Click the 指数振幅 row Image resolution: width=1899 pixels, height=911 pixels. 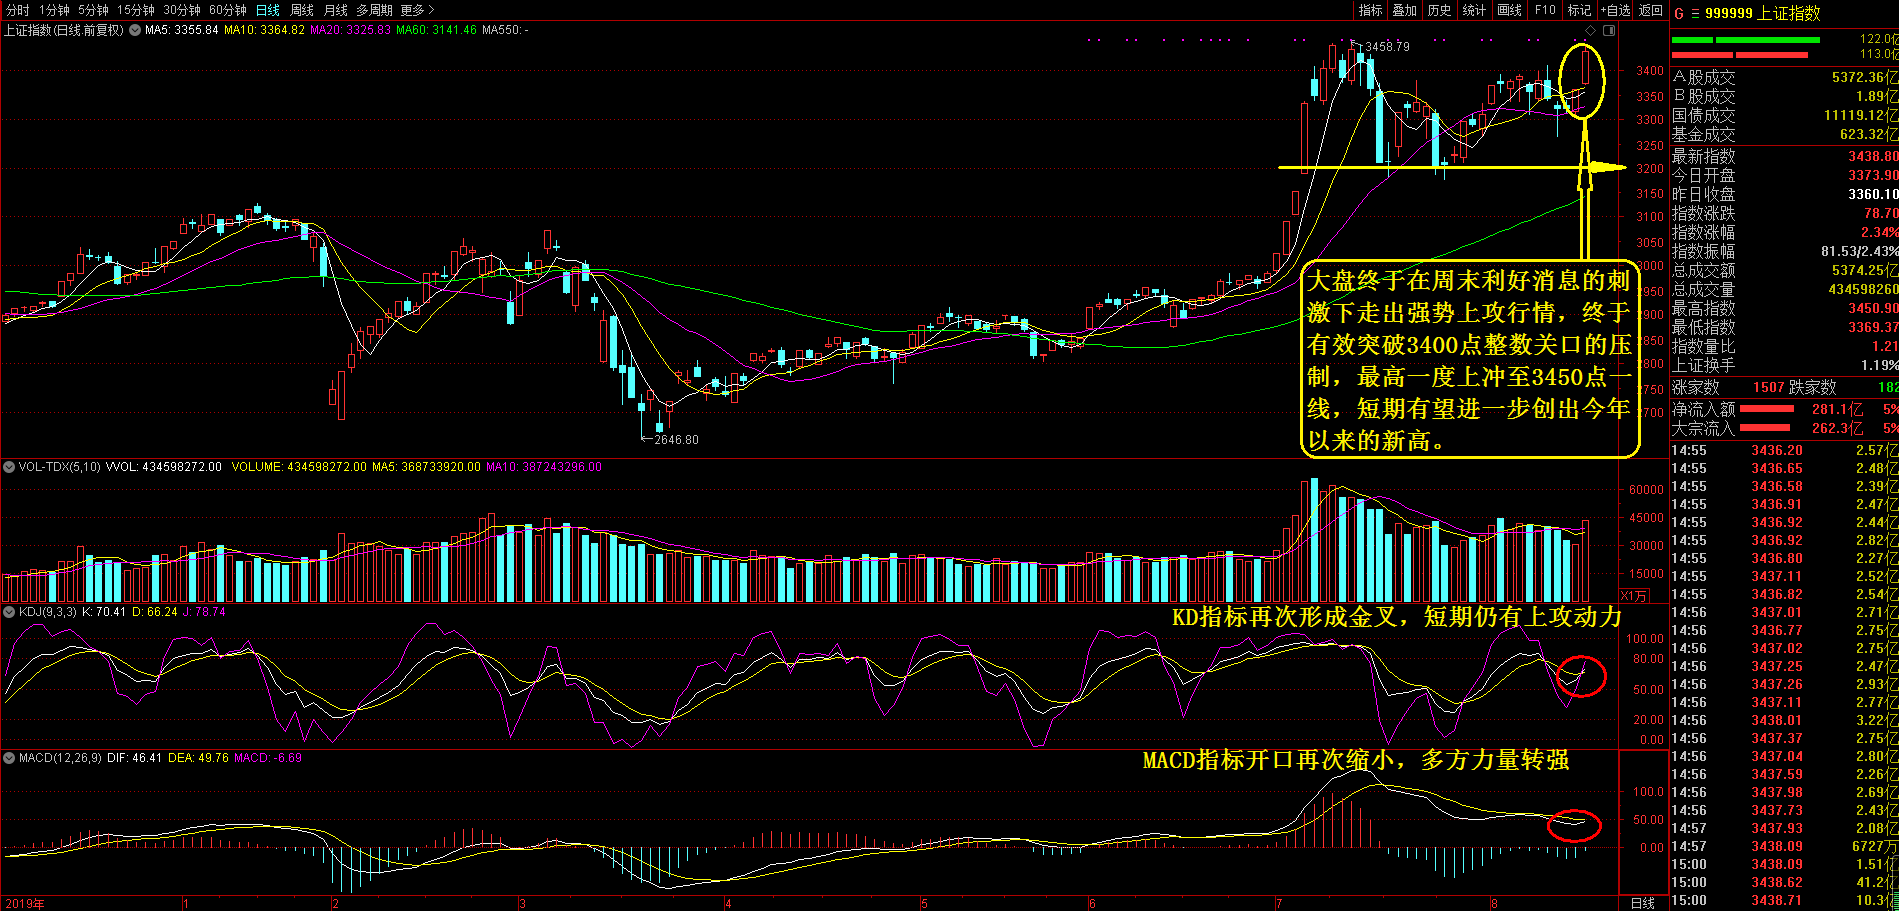1784,251
